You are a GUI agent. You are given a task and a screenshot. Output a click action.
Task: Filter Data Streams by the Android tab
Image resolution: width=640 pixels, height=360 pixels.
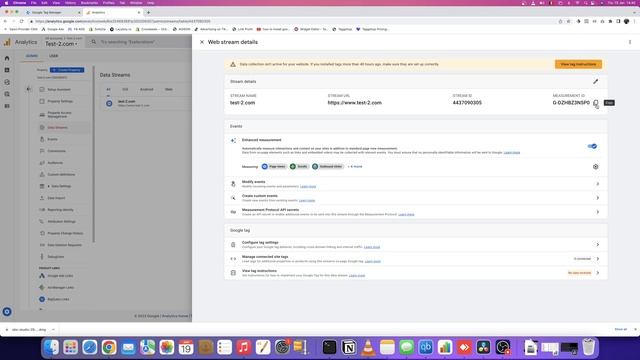(147, 89)
